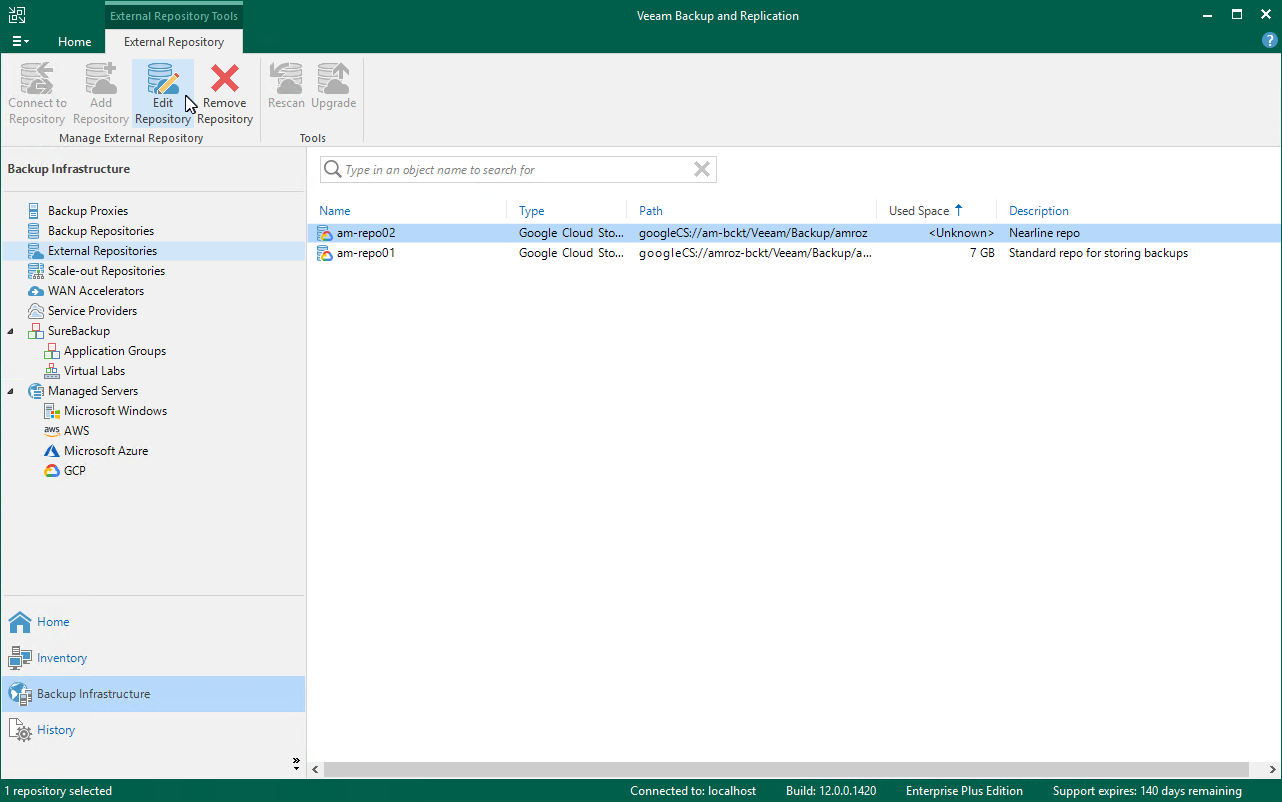Click the Add Repository icon
The height and width of the screenshot is (802, 1282).
pyautogui.click(x=101, y=78)
